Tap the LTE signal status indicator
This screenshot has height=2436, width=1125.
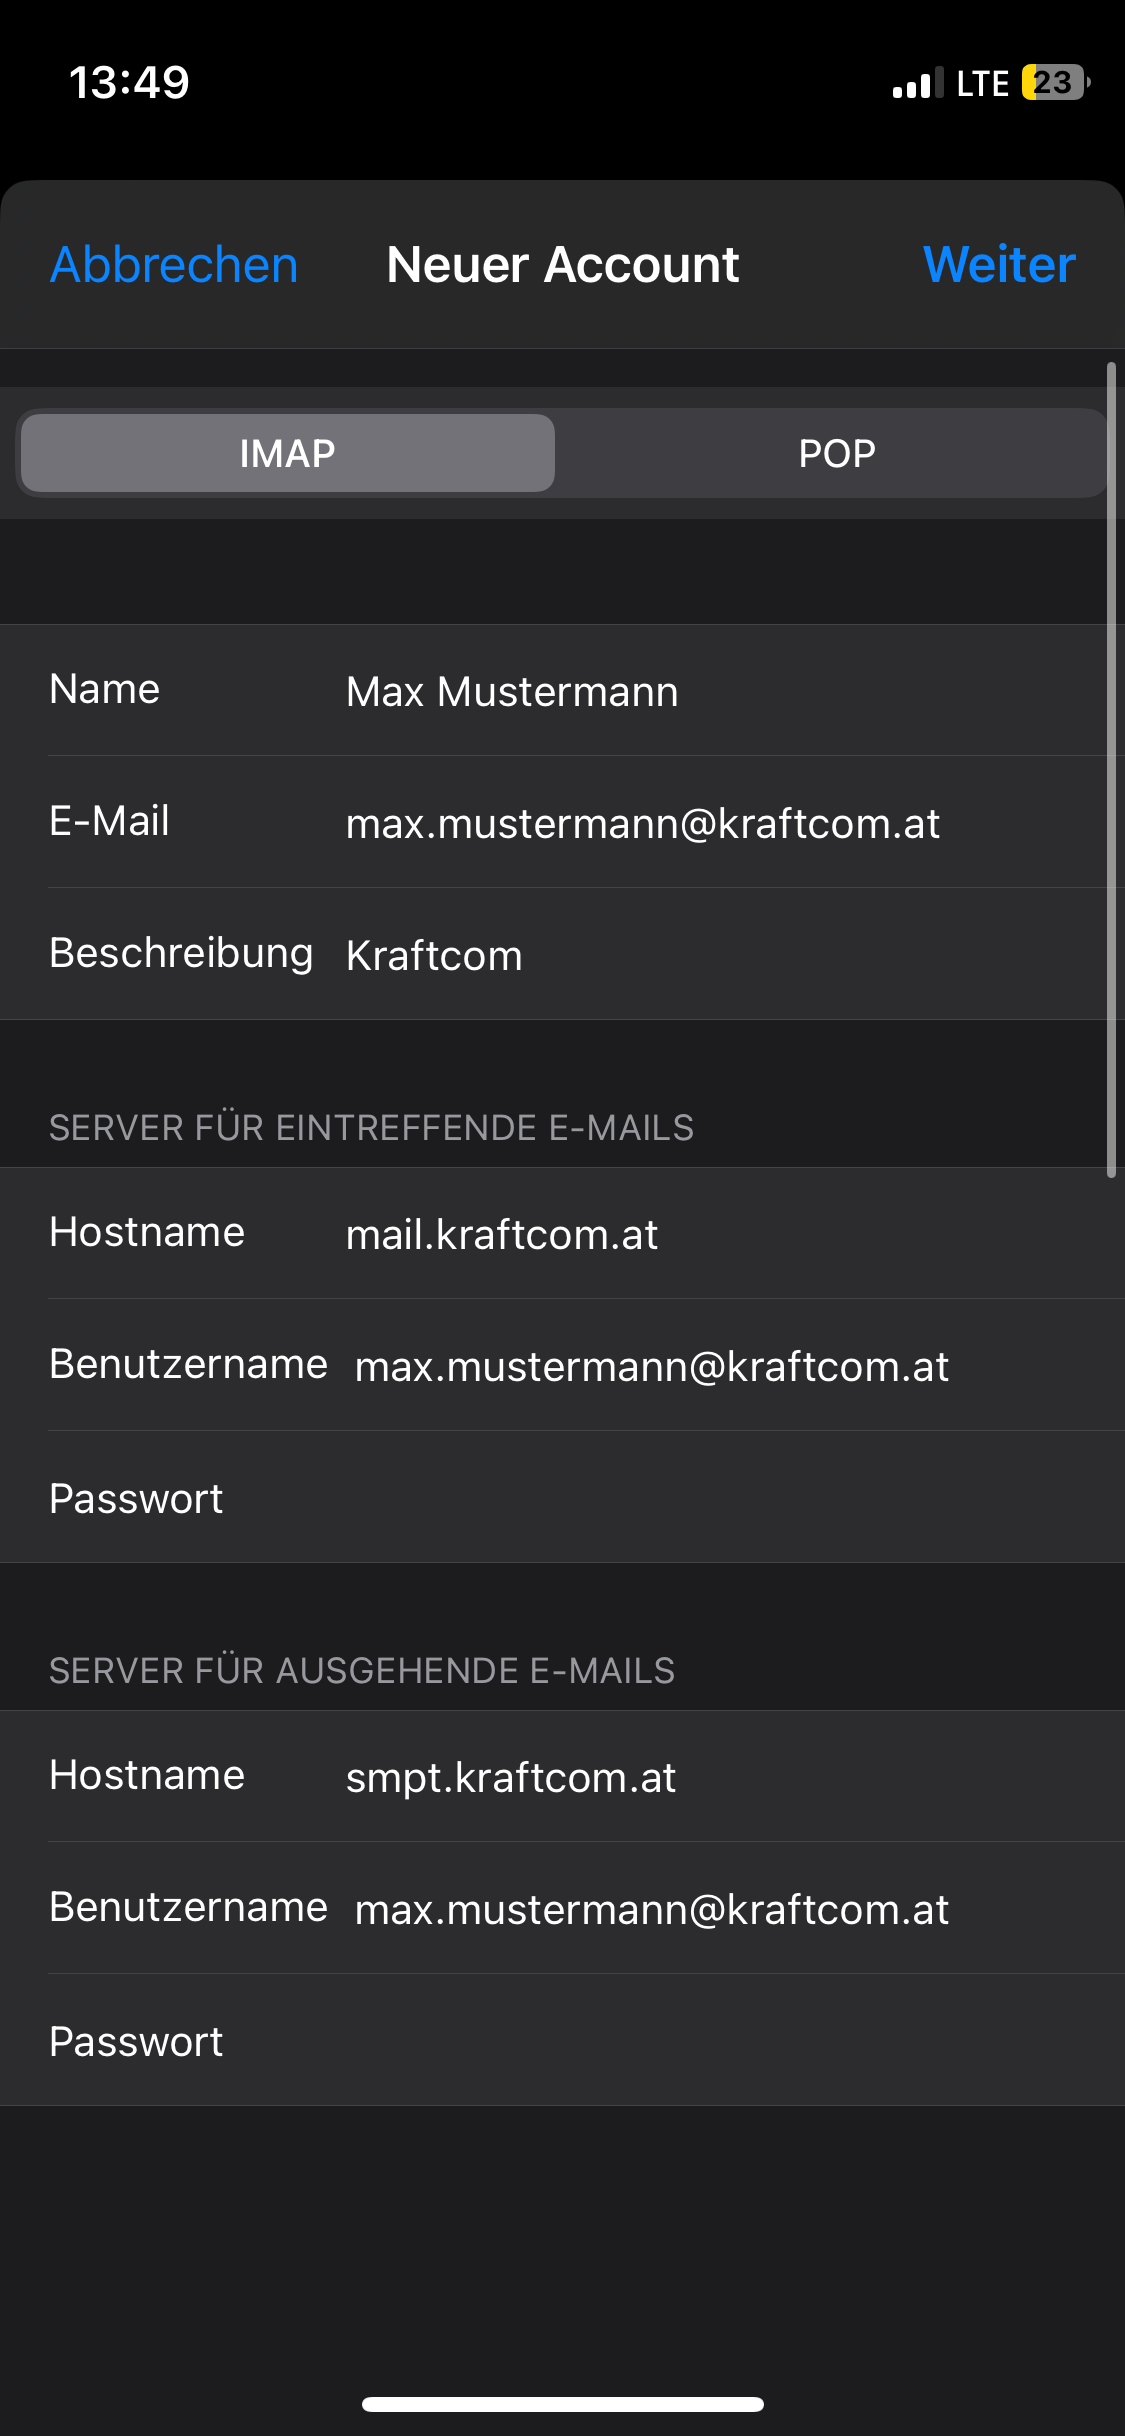pos(982,83)
